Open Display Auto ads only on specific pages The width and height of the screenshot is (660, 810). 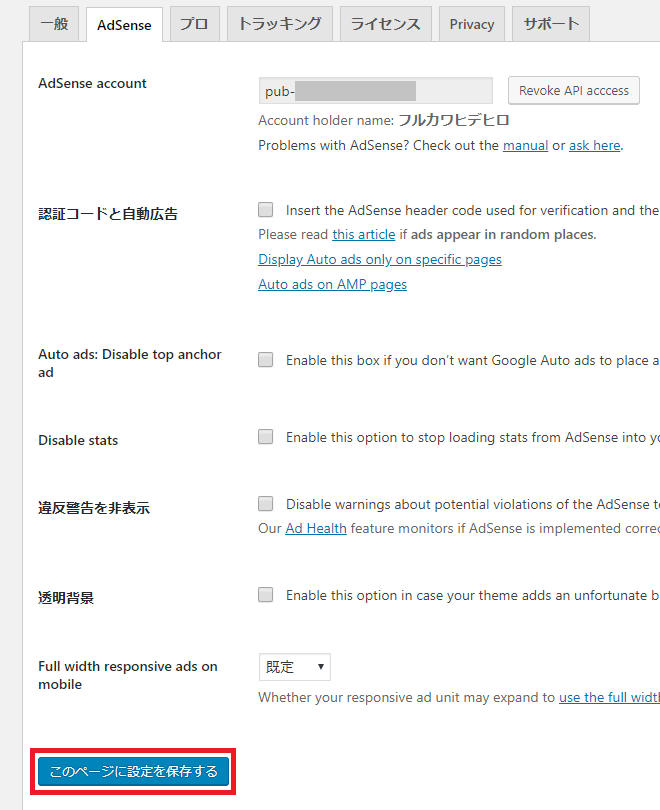click(x=380, y=259)
